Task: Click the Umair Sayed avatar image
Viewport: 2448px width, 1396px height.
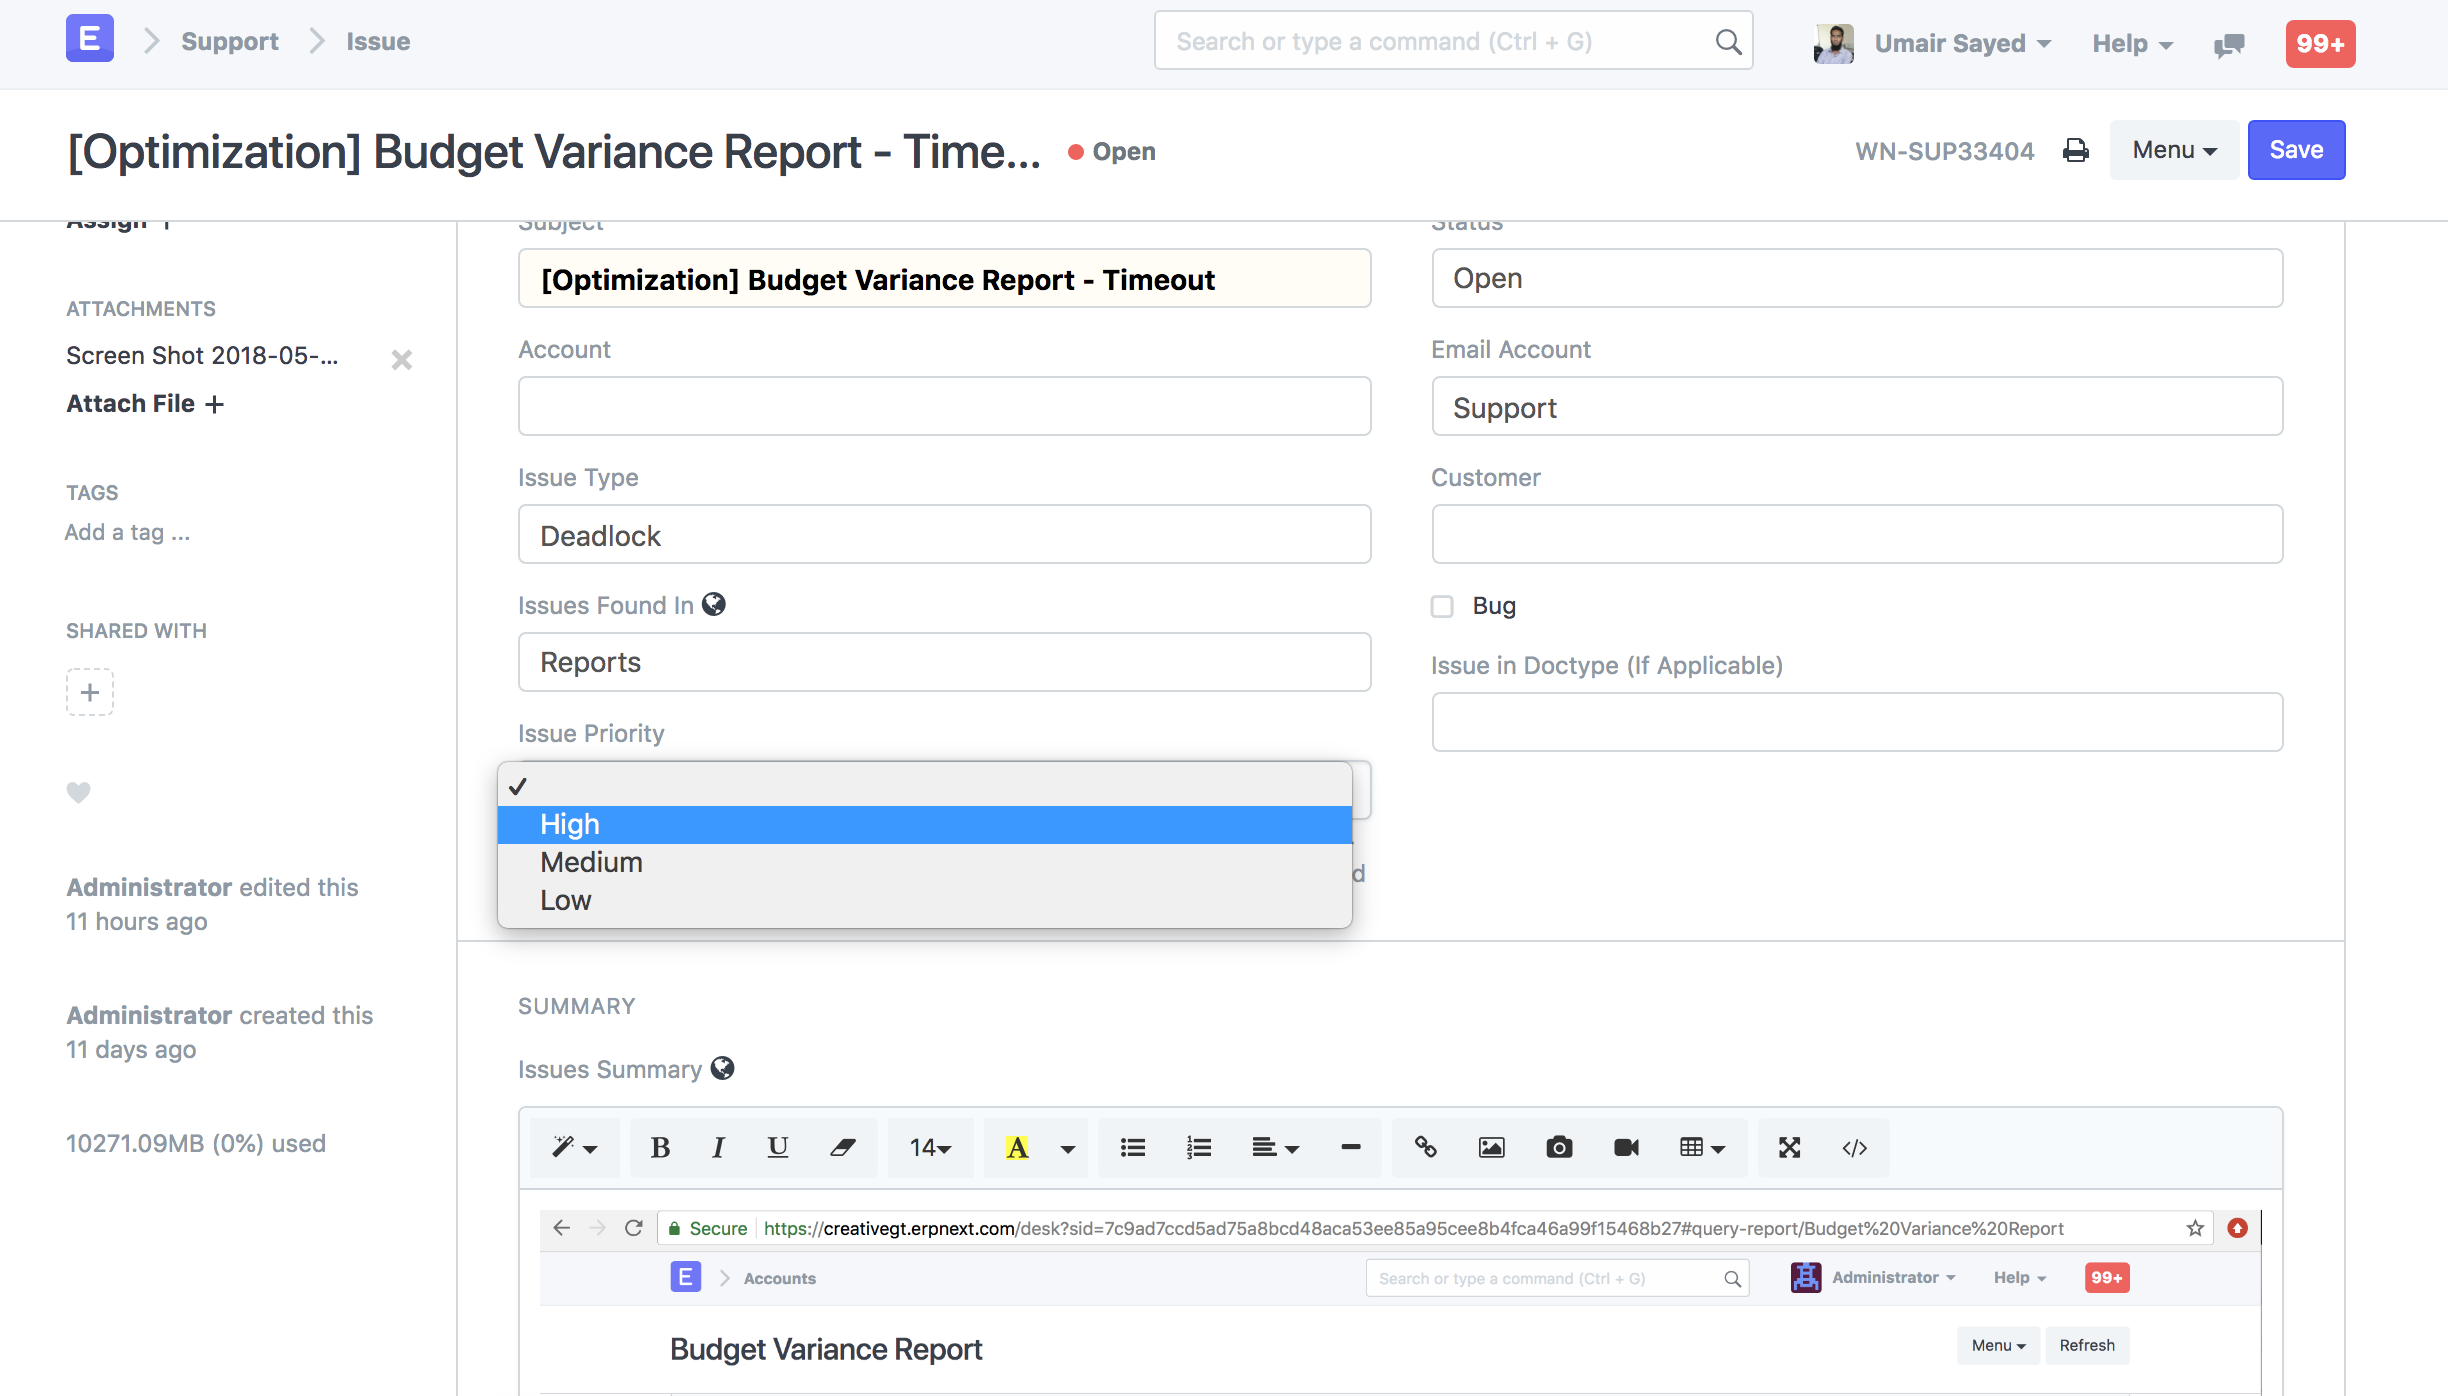Action: click(x=1834, y=44)
